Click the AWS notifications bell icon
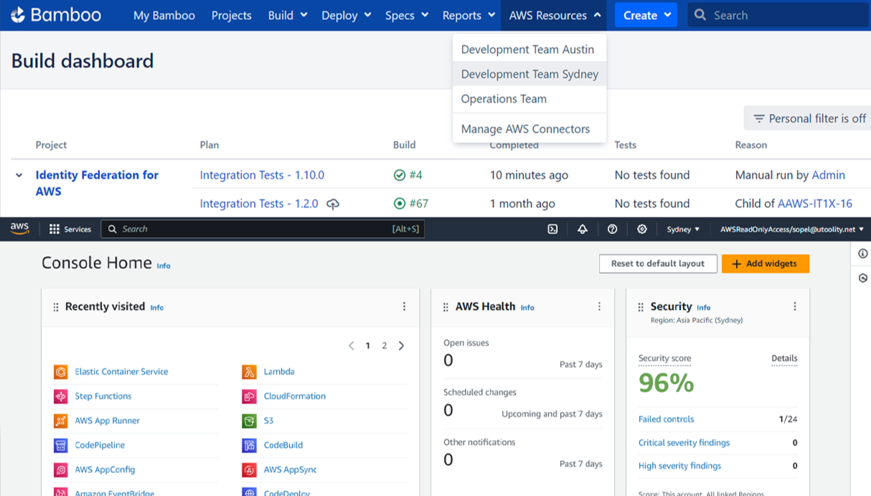This screenshot has height=496, width=871. coord(582,229)
